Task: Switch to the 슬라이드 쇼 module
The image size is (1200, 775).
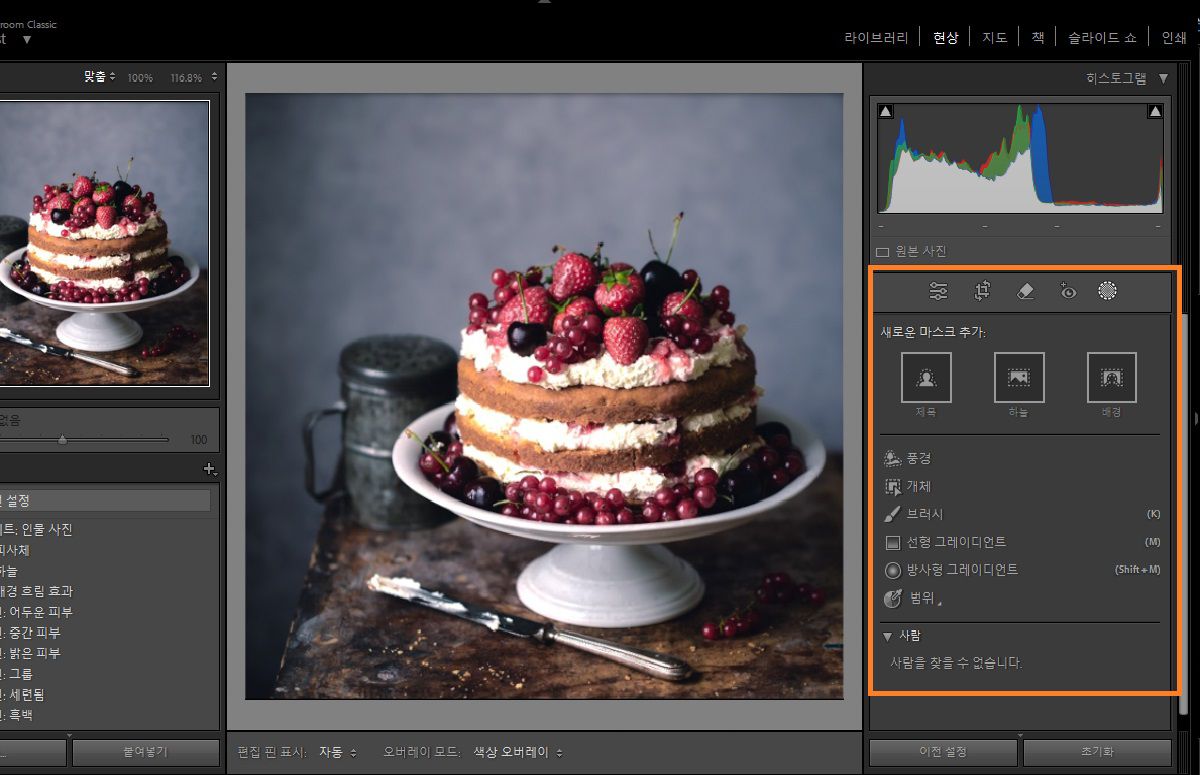Action: pos(1102,37)
